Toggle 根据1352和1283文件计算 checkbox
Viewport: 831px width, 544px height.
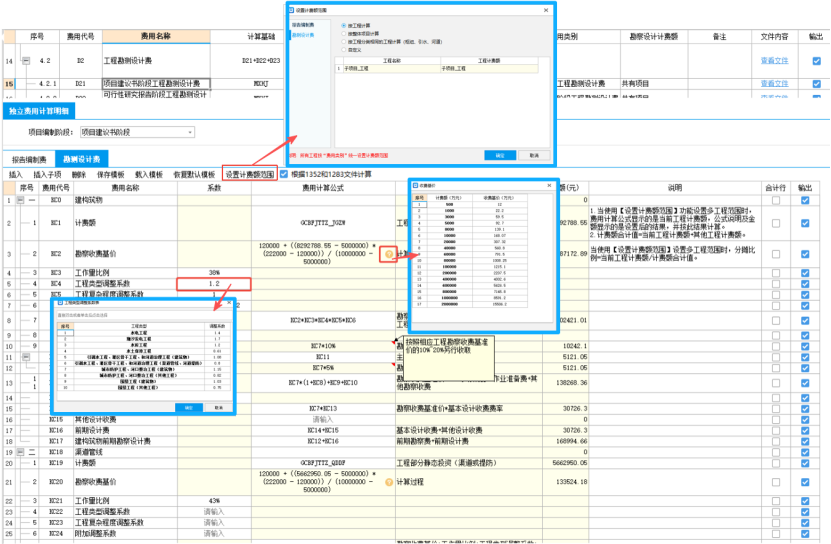point(284,174)
